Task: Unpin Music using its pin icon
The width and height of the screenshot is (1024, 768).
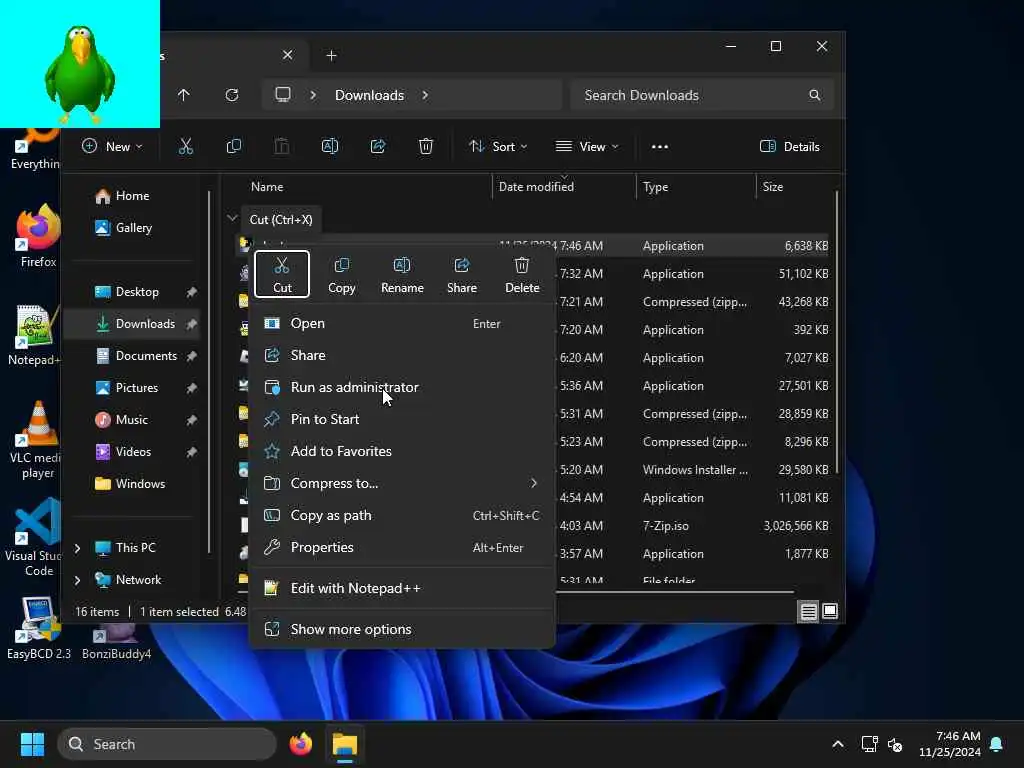Action: [x=191, y=420]
